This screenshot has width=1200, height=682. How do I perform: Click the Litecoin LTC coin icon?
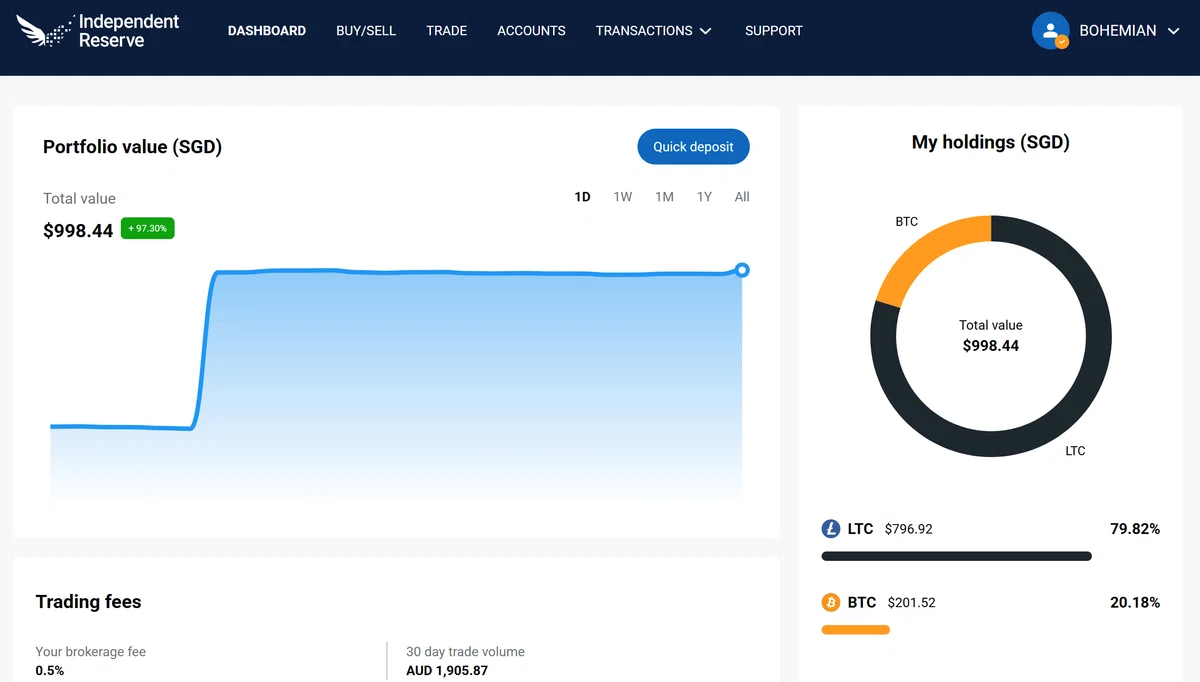(x=831, y=528)
